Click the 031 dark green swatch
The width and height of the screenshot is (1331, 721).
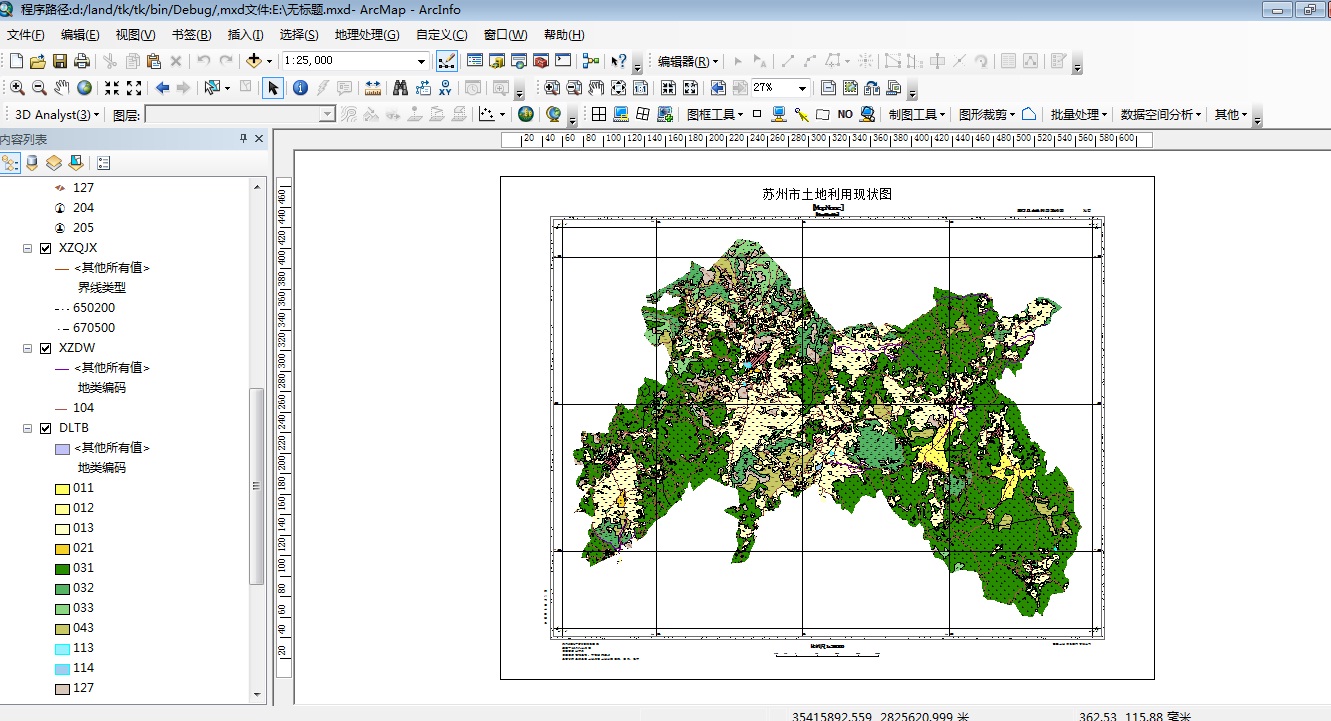pyautogui.click(x=62, y=568)
